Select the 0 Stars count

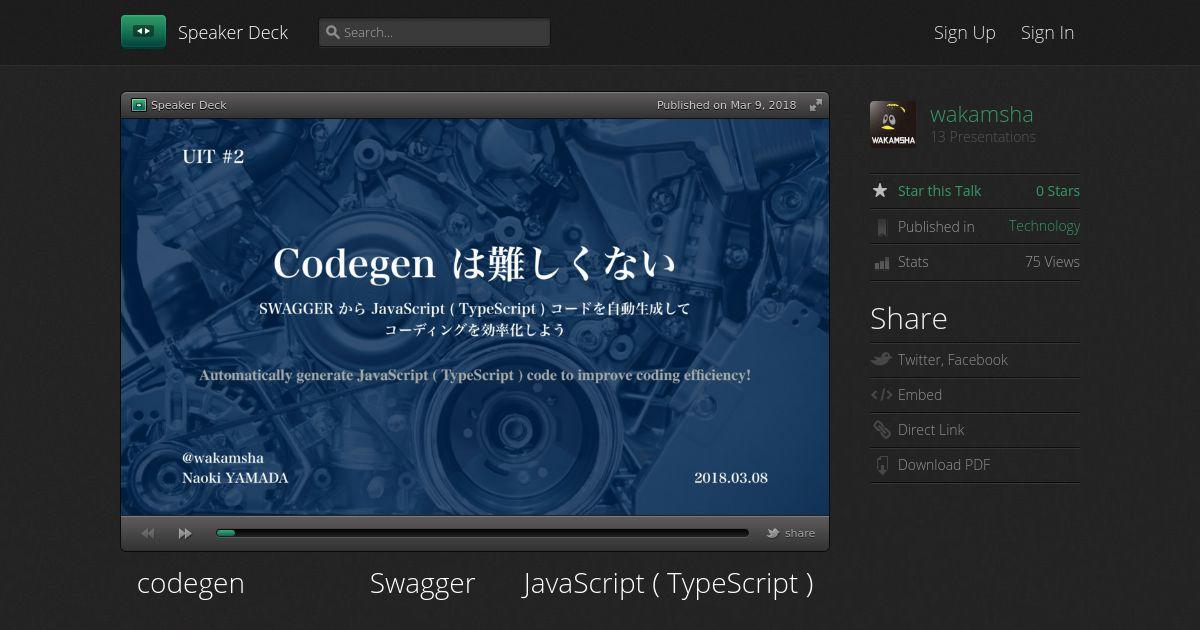pyautogui.click(x=1058, y=191)
